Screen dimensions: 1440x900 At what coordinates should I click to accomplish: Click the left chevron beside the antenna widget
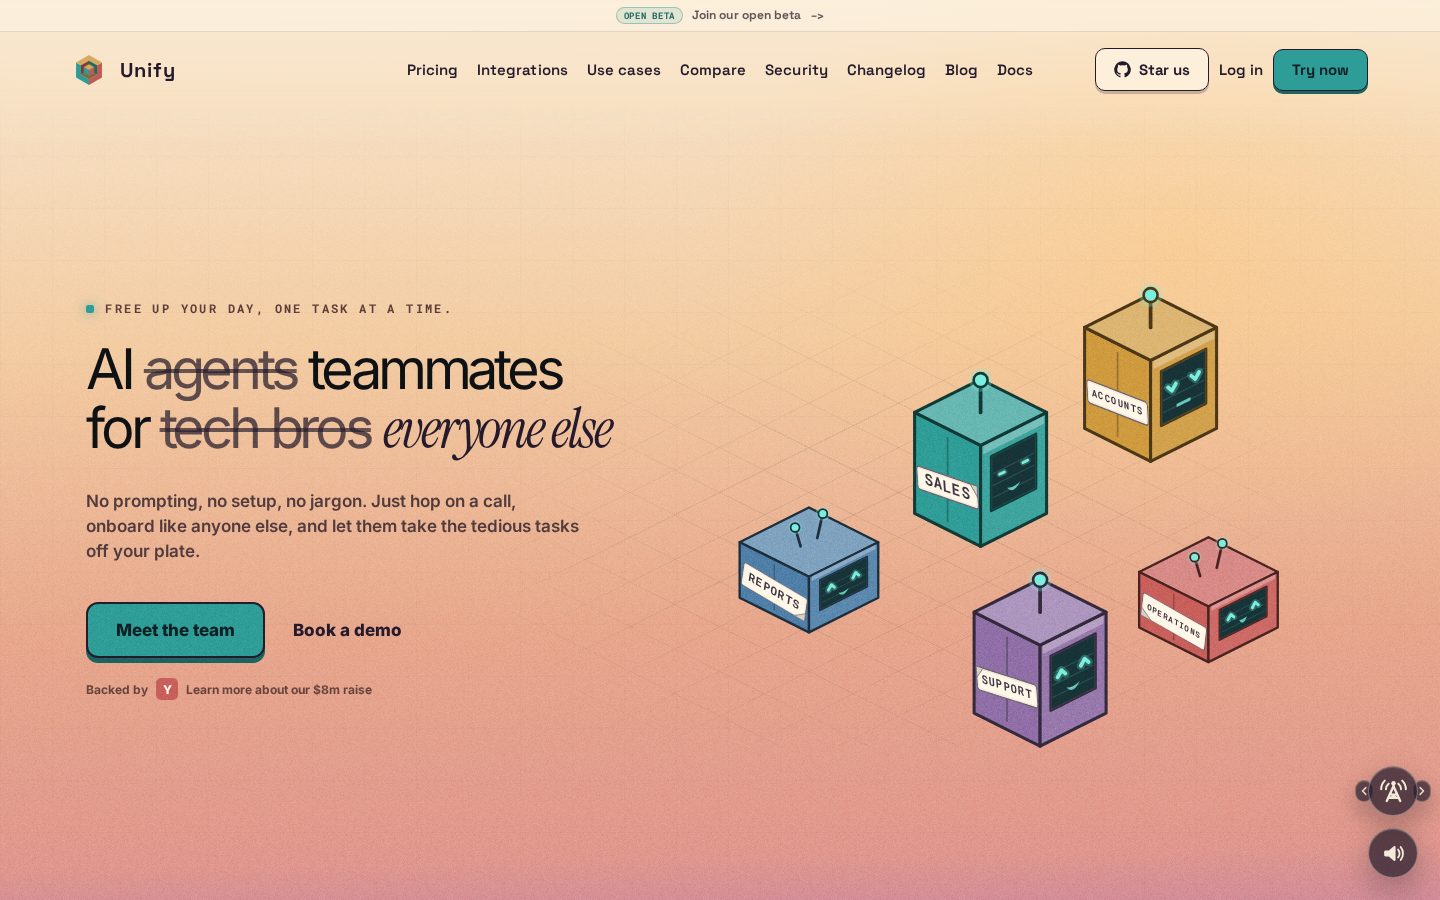[x=1363, y=791]
